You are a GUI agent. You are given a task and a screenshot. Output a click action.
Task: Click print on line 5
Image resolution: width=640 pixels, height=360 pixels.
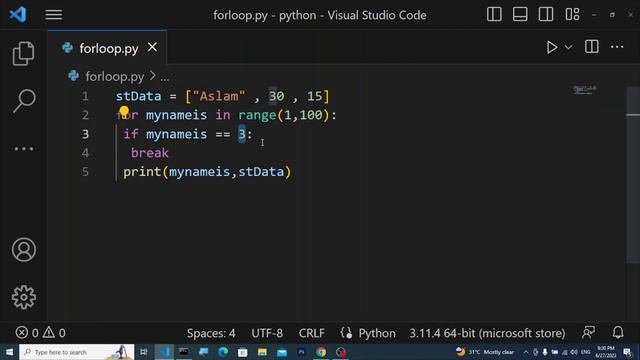click(142, 172)
